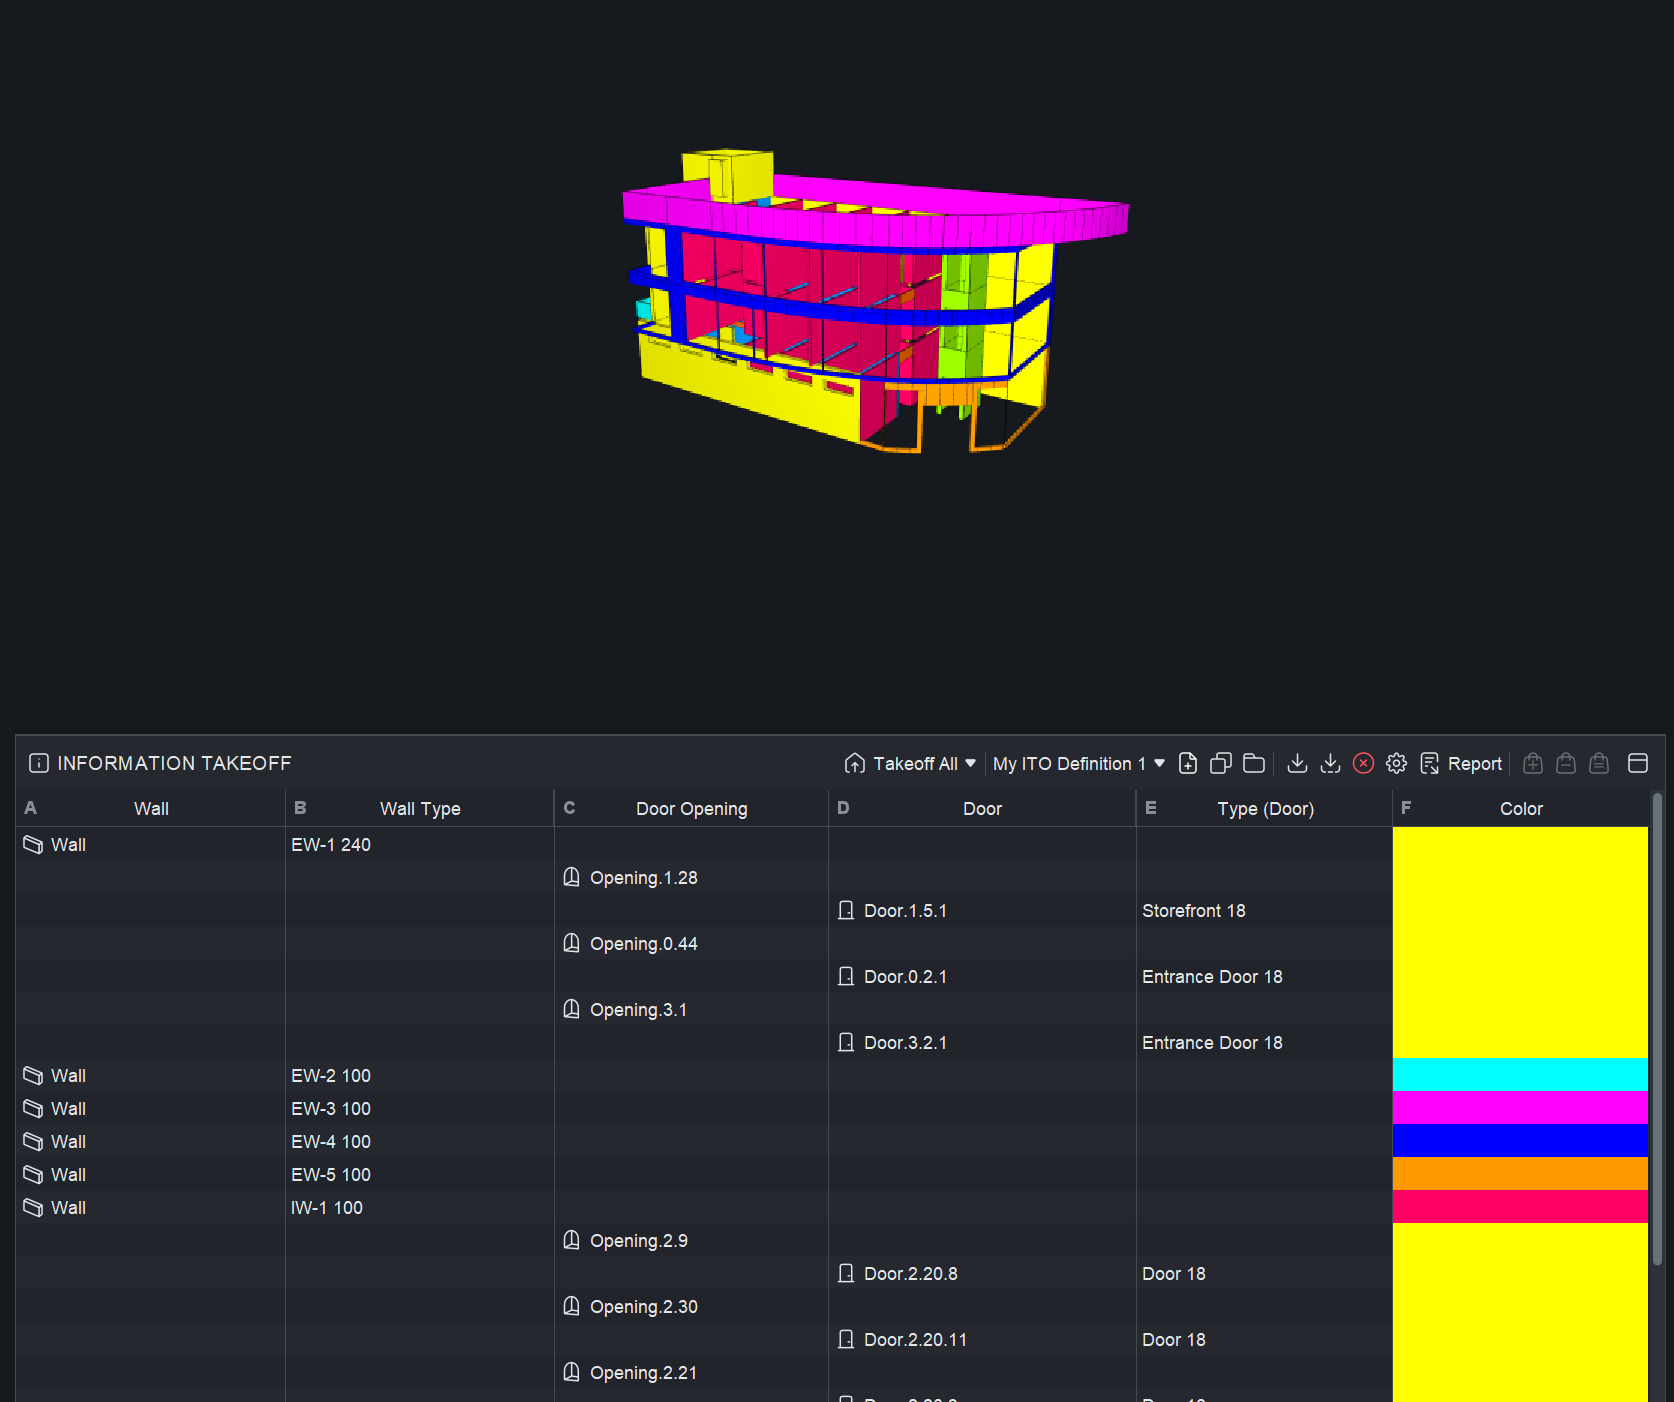Image resolution: width=1674 pixels, height=1402 pixels.
Task: Open the Takeoff All dropdown
Action: [x=910, y=764]
